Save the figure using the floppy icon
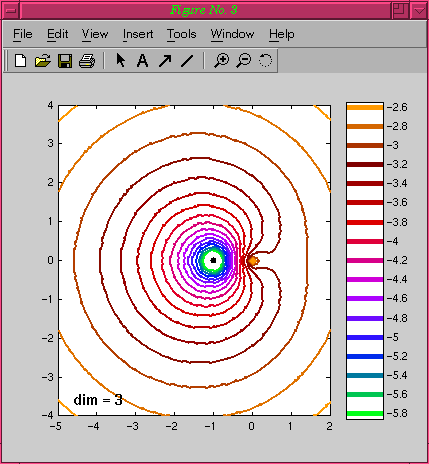Viewport: 429px width, 464px height. [x=65, y=61]
